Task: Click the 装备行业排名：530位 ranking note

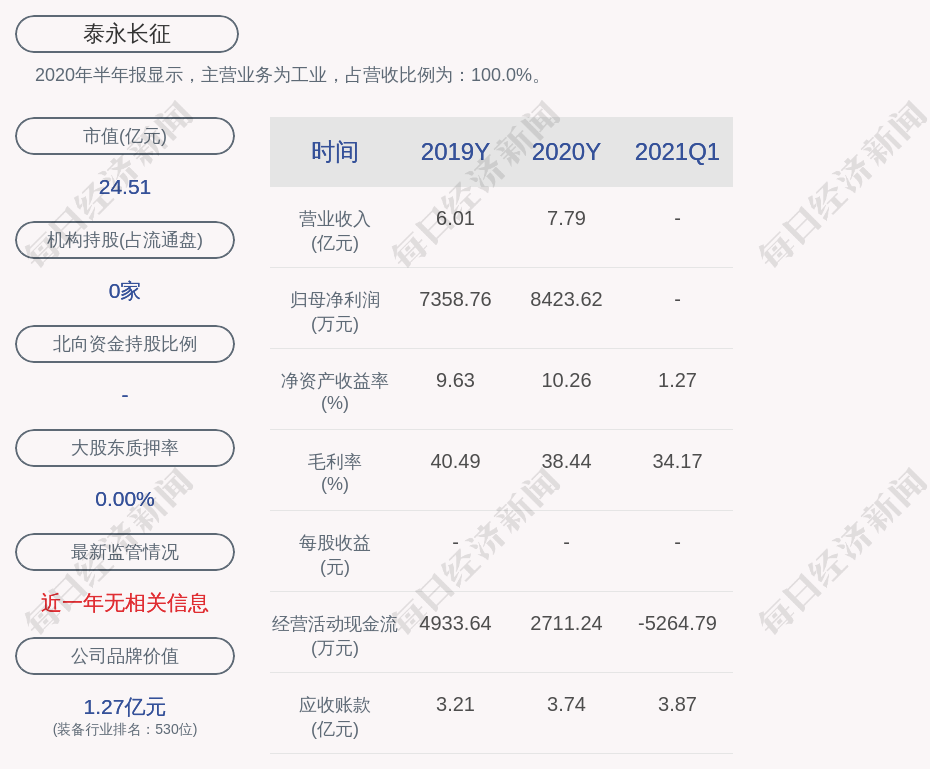Action: [125, 729]
